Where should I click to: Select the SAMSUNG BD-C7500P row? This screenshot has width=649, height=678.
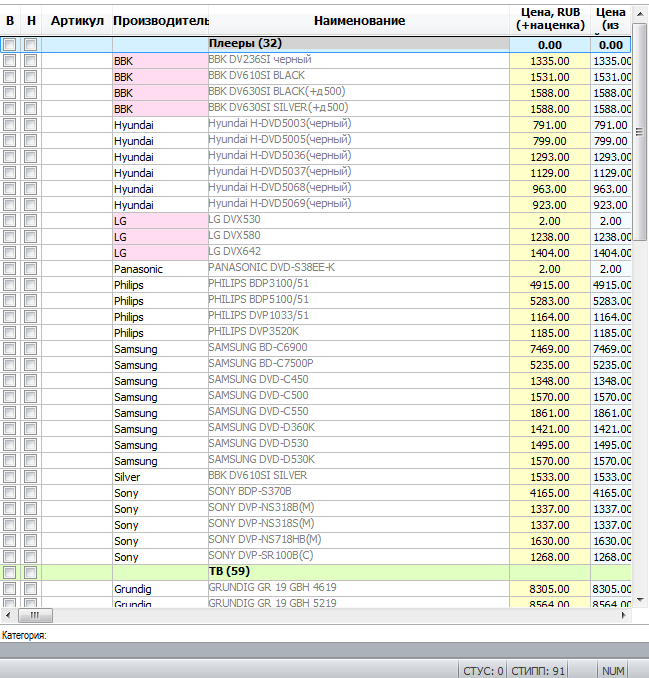pyautogui.click(x=315, y=365)
